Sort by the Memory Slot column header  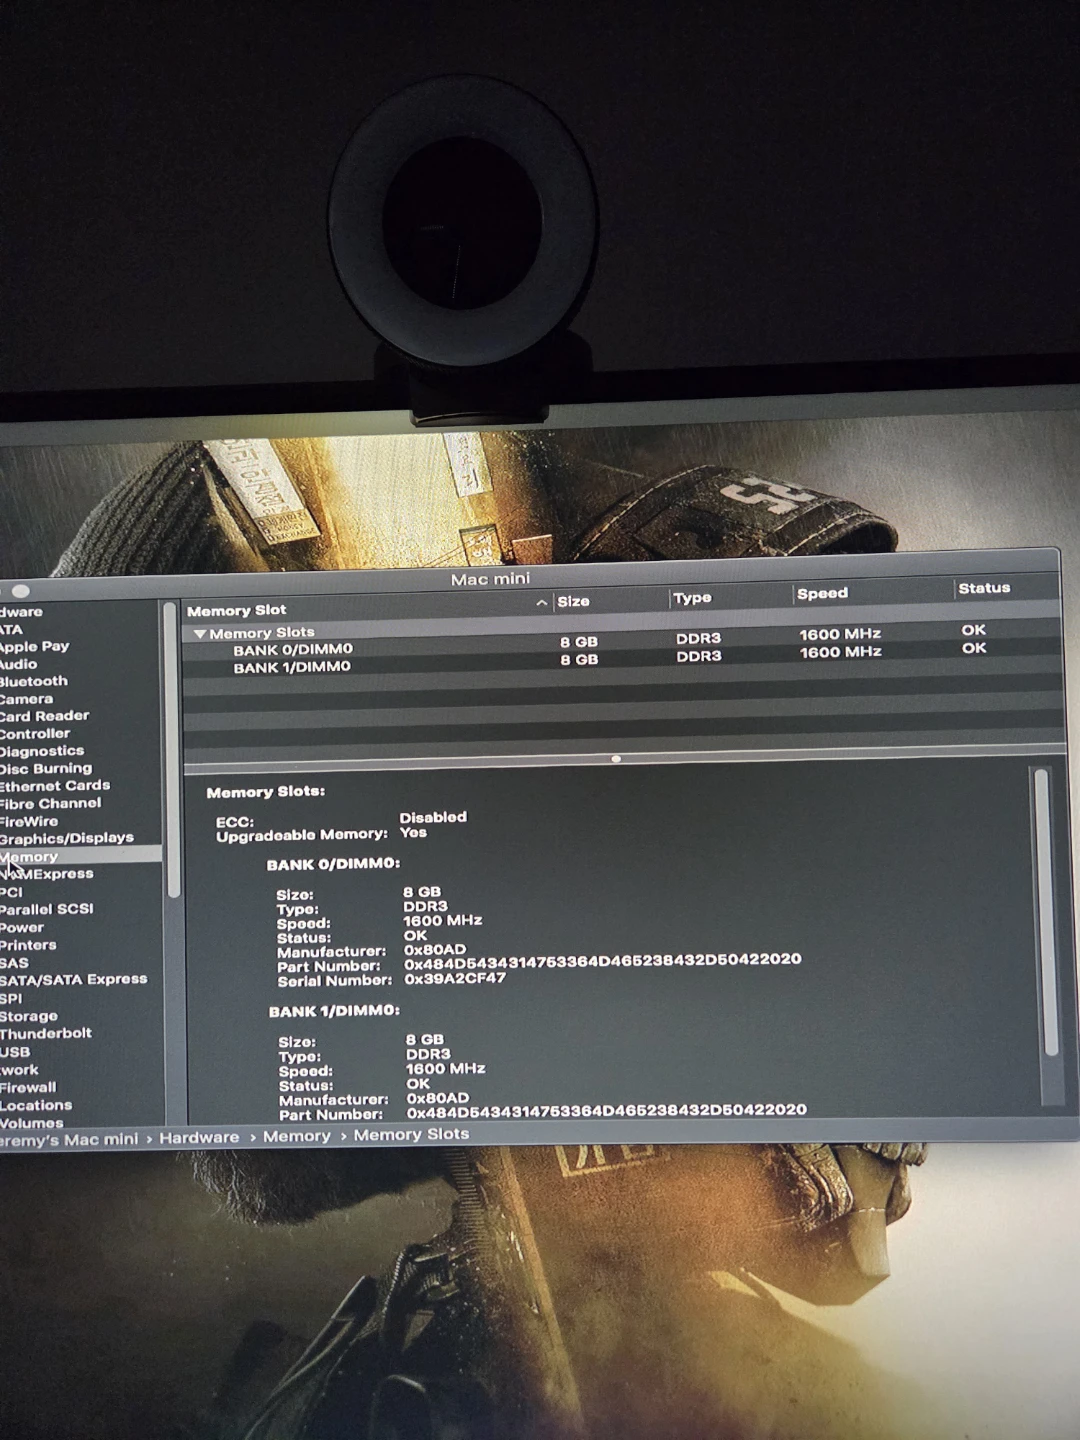236,610
